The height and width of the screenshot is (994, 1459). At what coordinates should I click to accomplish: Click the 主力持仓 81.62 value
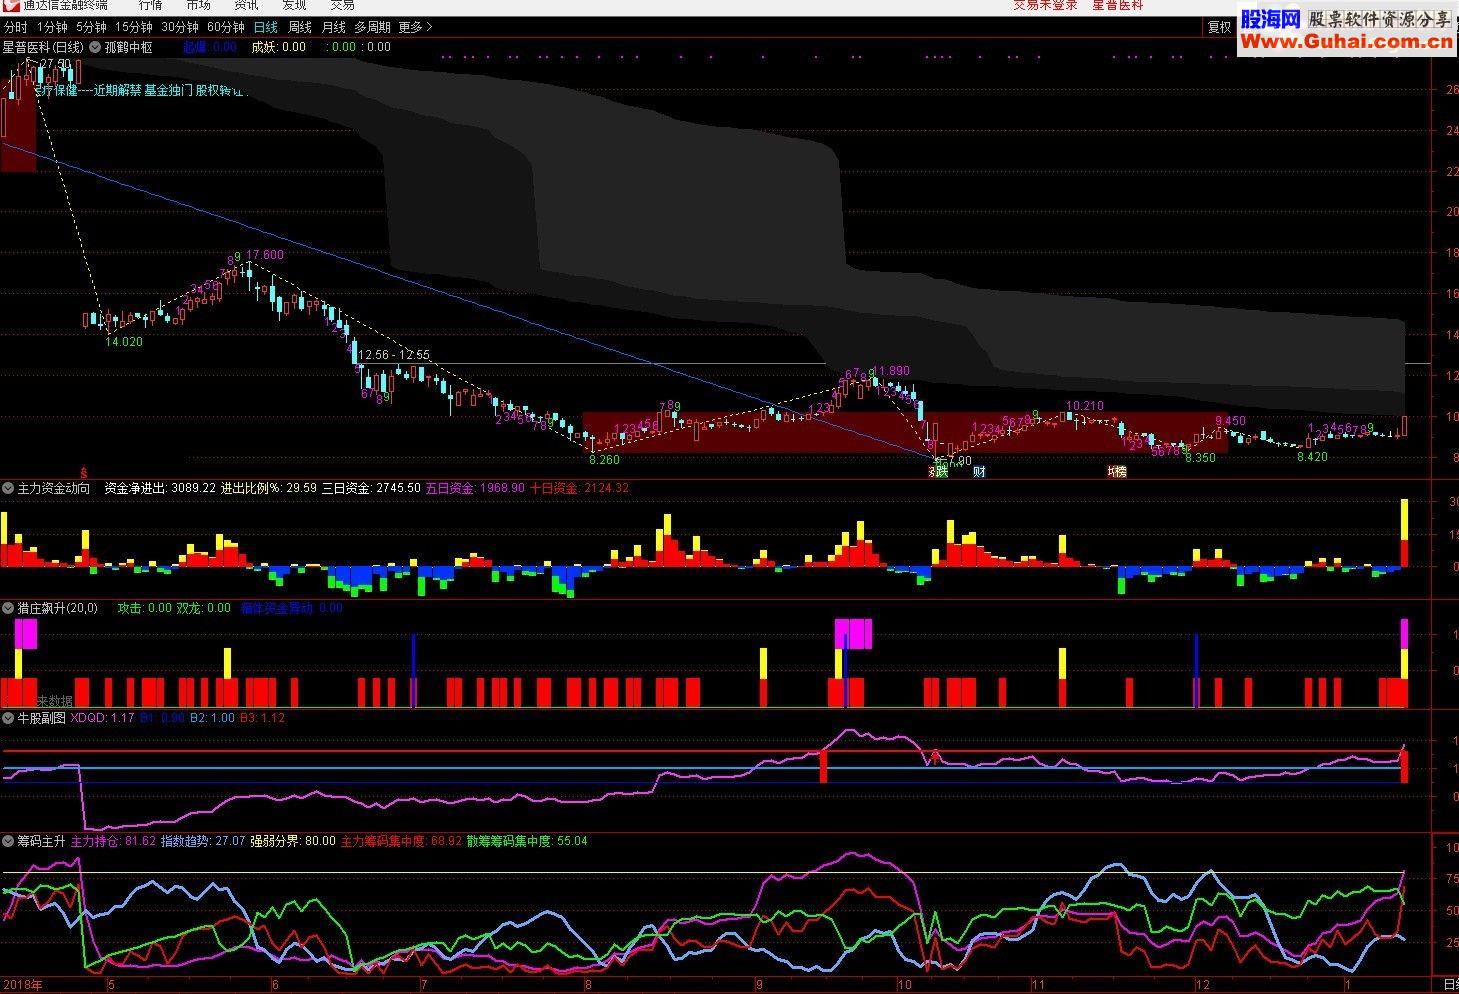click(113, 841)
